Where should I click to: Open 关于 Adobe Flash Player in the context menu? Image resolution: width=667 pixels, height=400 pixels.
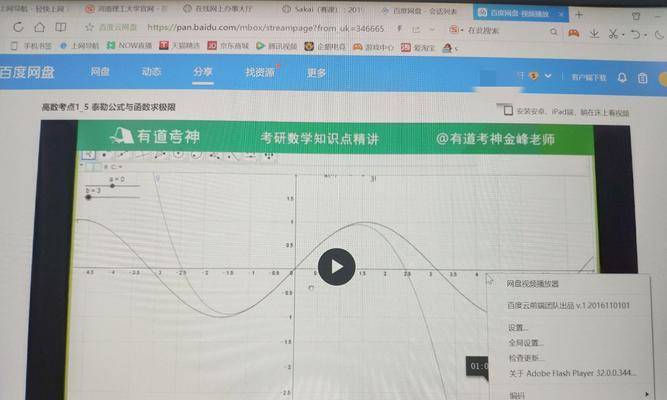(x=573, y=373)
